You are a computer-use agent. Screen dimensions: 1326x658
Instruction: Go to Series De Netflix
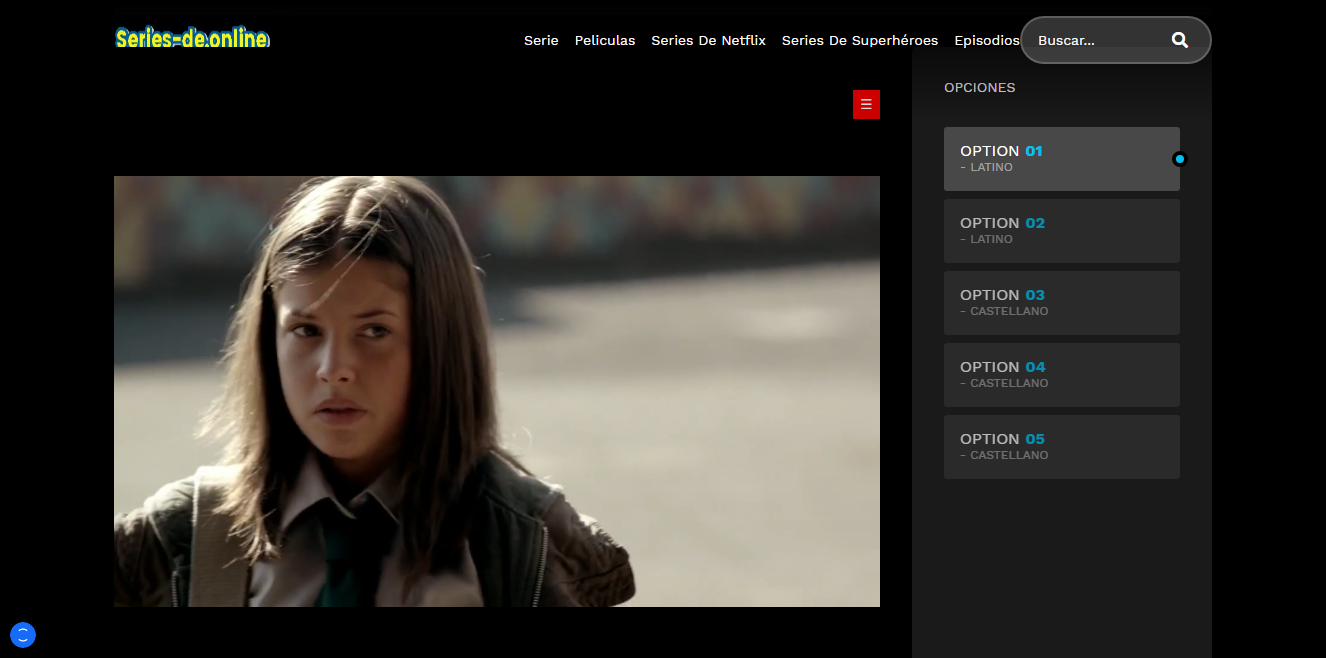708,41
